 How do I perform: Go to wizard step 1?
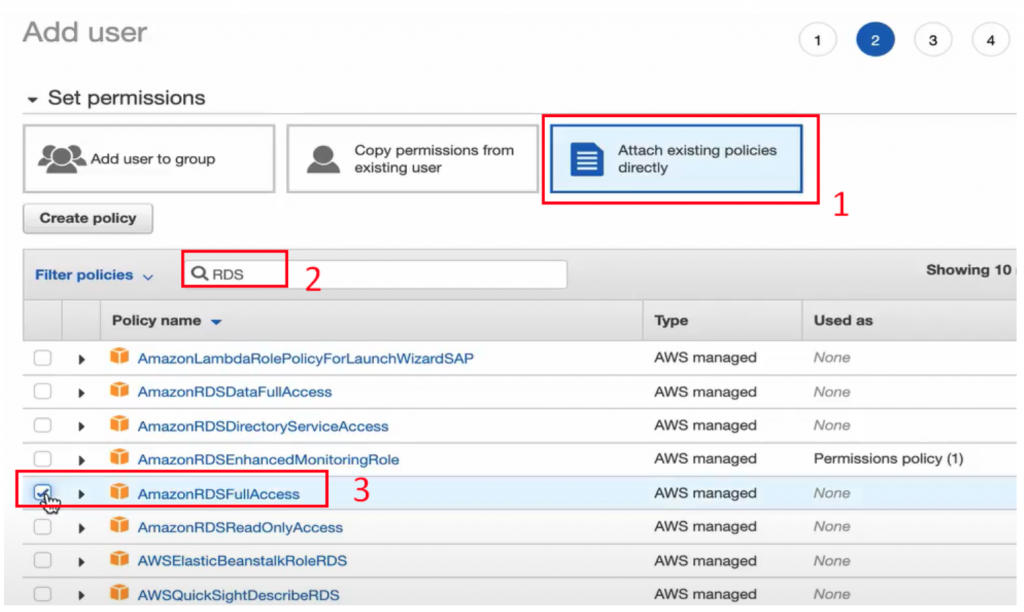pos(818,40)
